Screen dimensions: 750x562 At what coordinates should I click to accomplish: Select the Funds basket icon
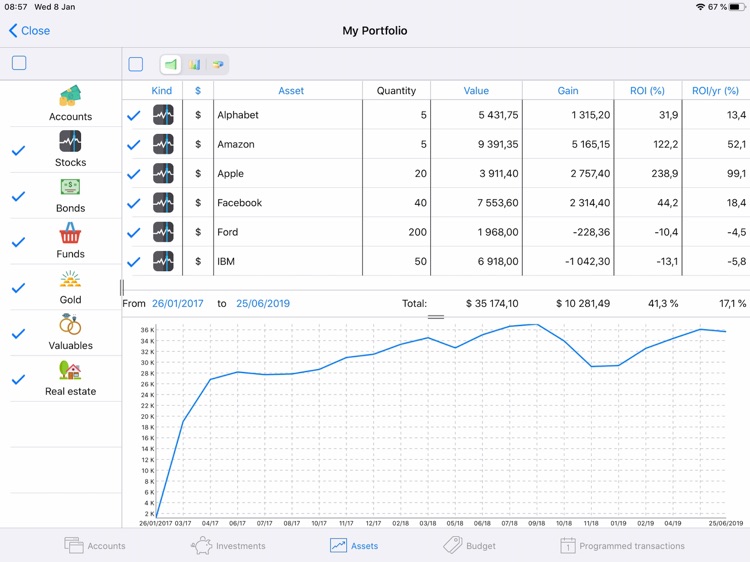70,233
